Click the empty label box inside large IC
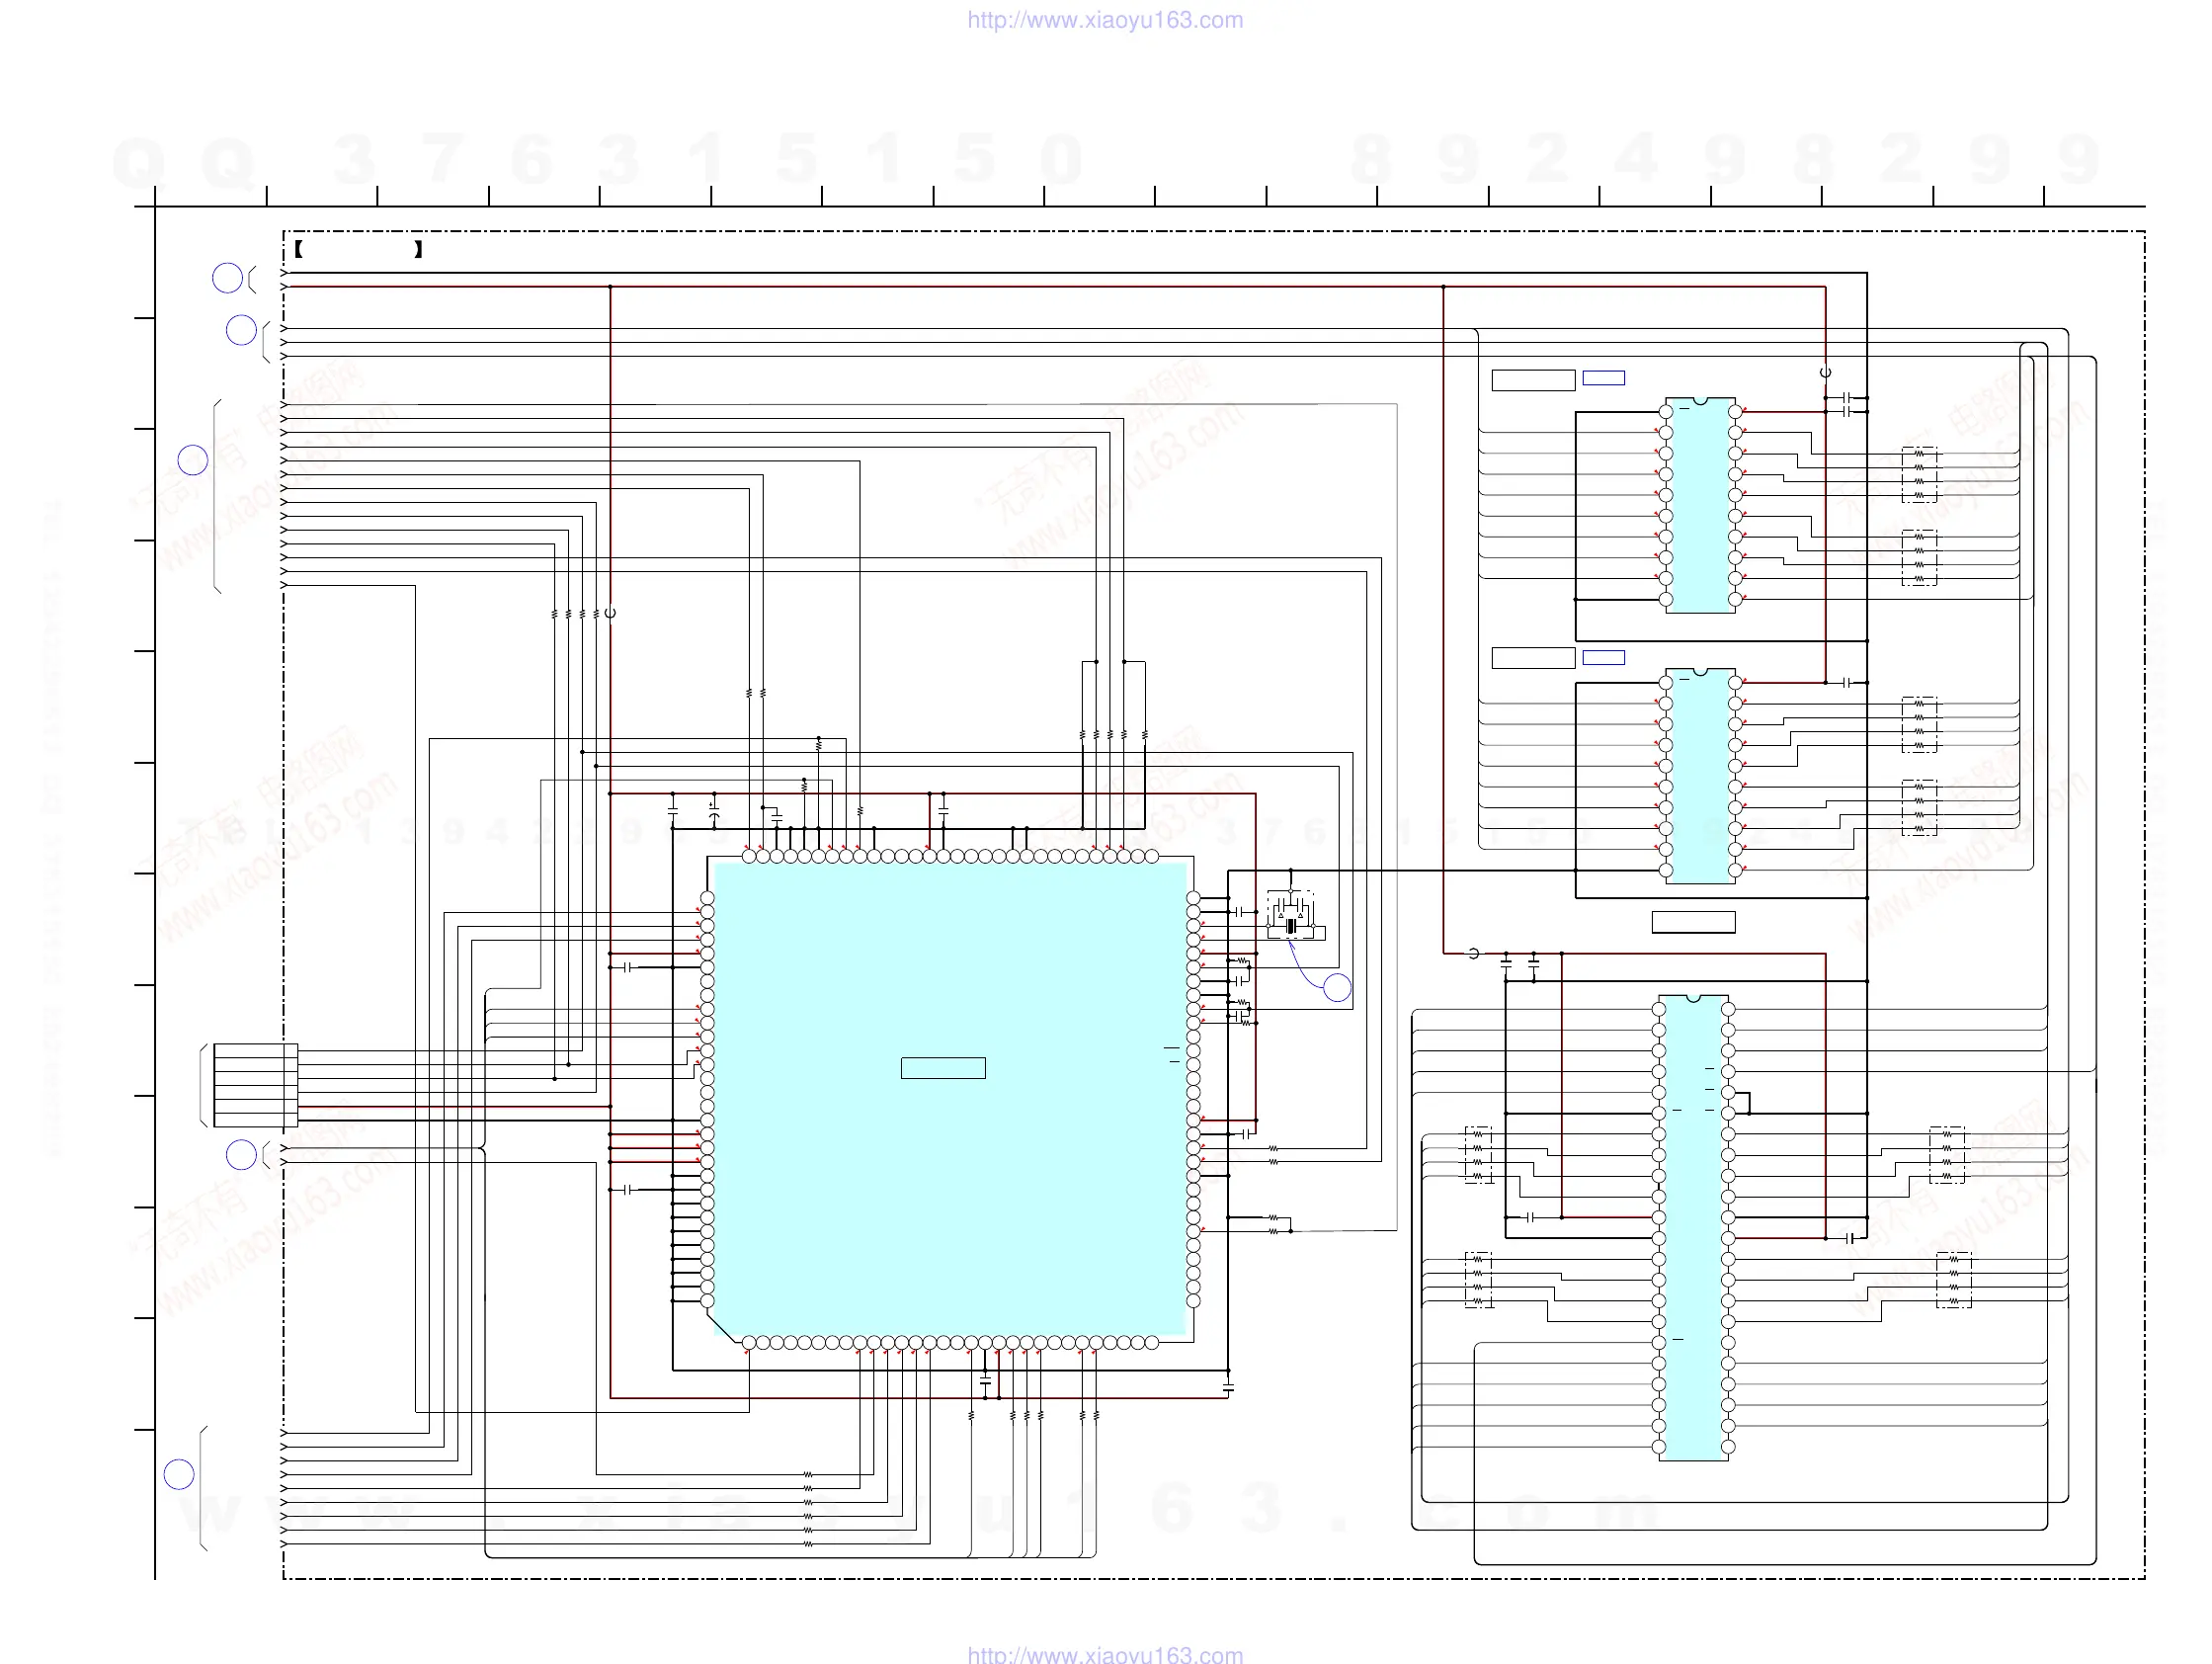 point(943,1068)
